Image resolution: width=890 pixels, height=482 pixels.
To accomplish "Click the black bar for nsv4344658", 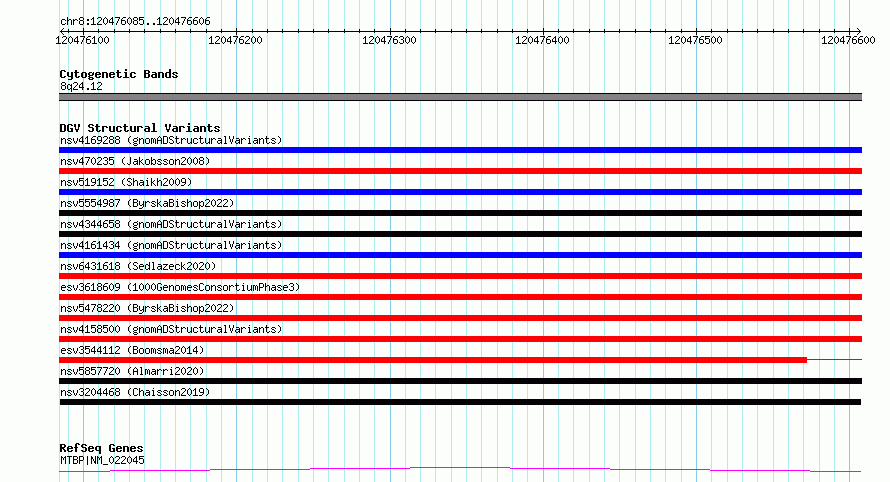I will click(x=460, y=234).
